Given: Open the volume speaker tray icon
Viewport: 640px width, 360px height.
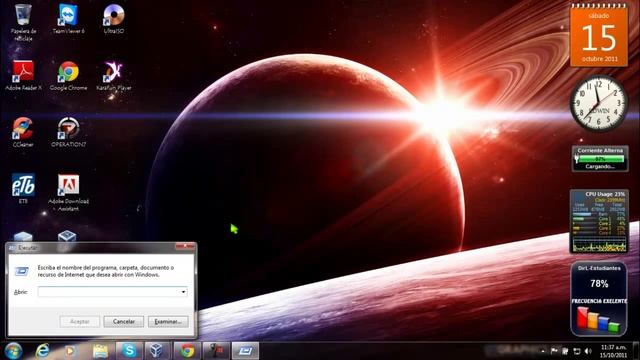Looking at the screenshot, I should pyautogui.click(x=588, y=351).
